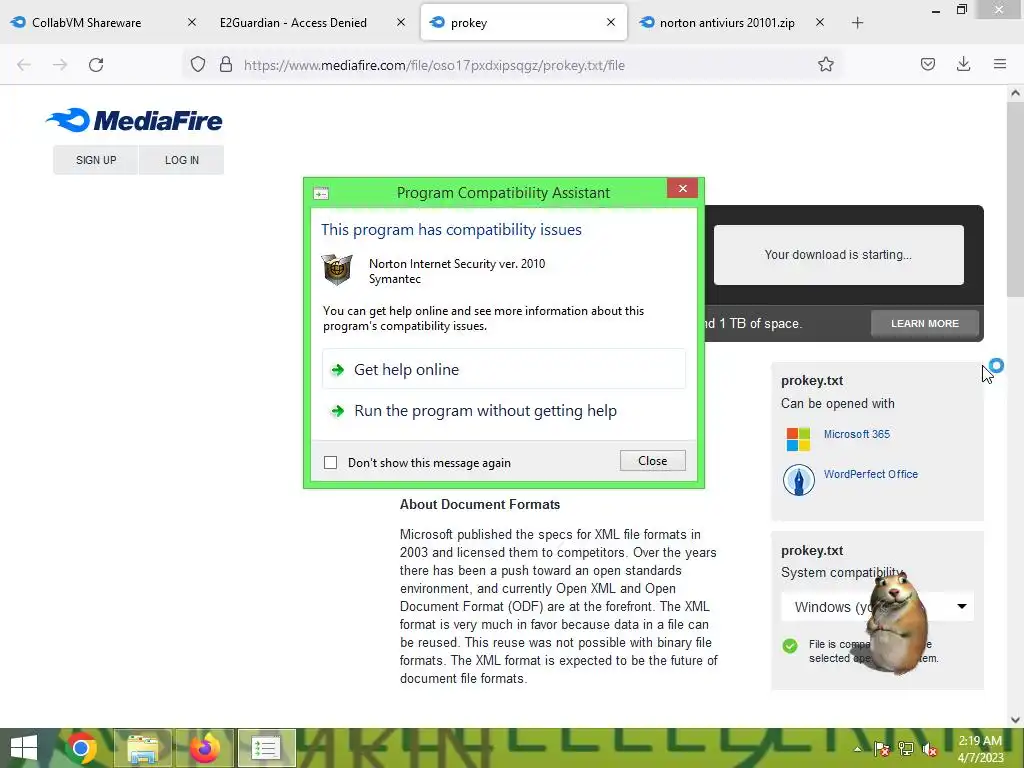The height and width of the screenshot is (768, 1024).
Task: Click the Norton Internet Security program icon
Action: 337,270
